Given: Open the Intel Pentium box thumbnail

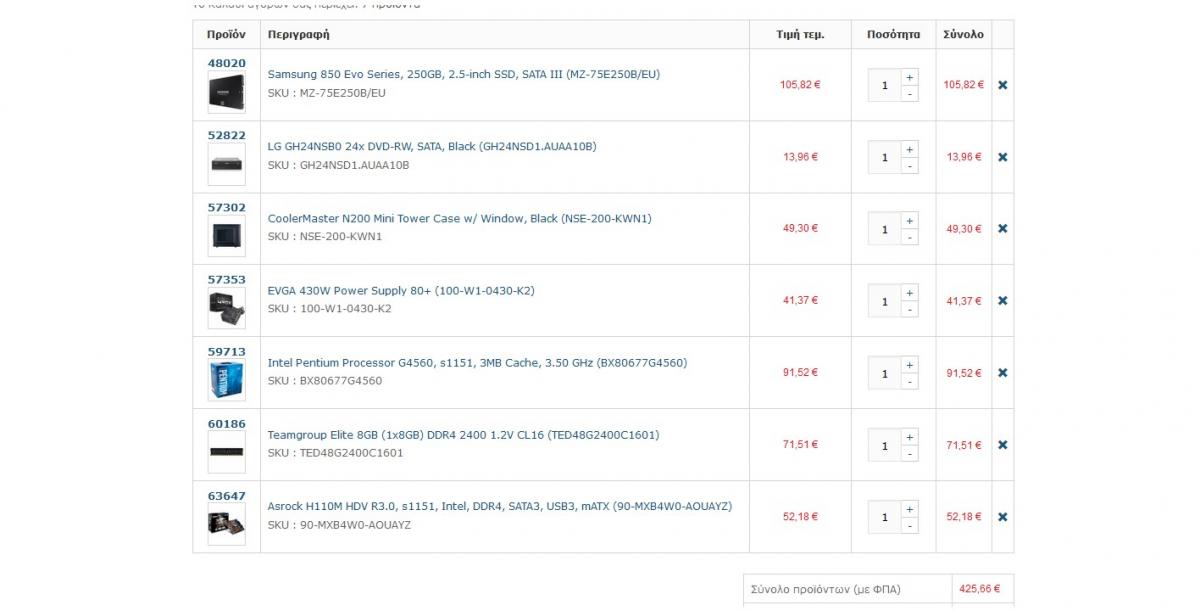Looking at the screenshot, I should pos(226,380).
